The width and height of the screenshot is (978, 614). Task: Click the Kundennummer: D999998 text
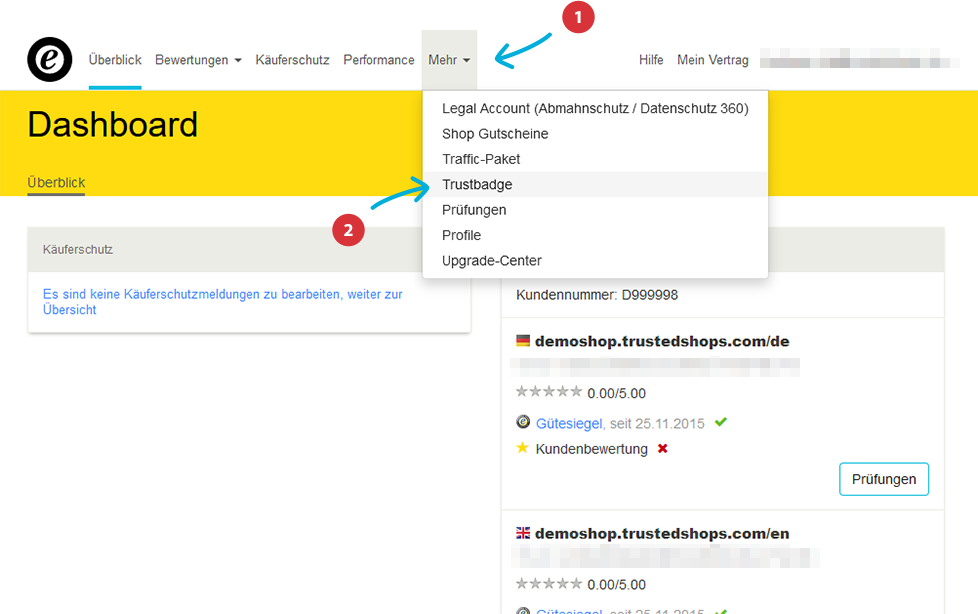click(597, 295)
